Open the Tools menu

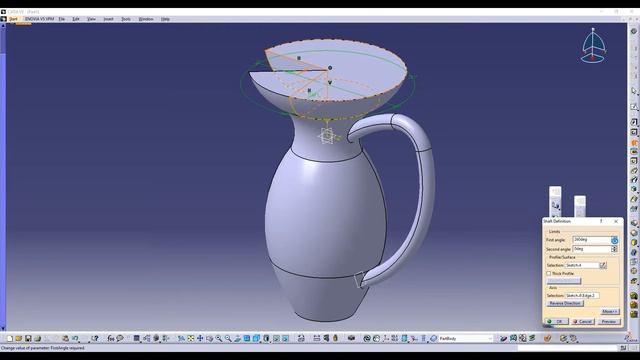coord(126,19)
